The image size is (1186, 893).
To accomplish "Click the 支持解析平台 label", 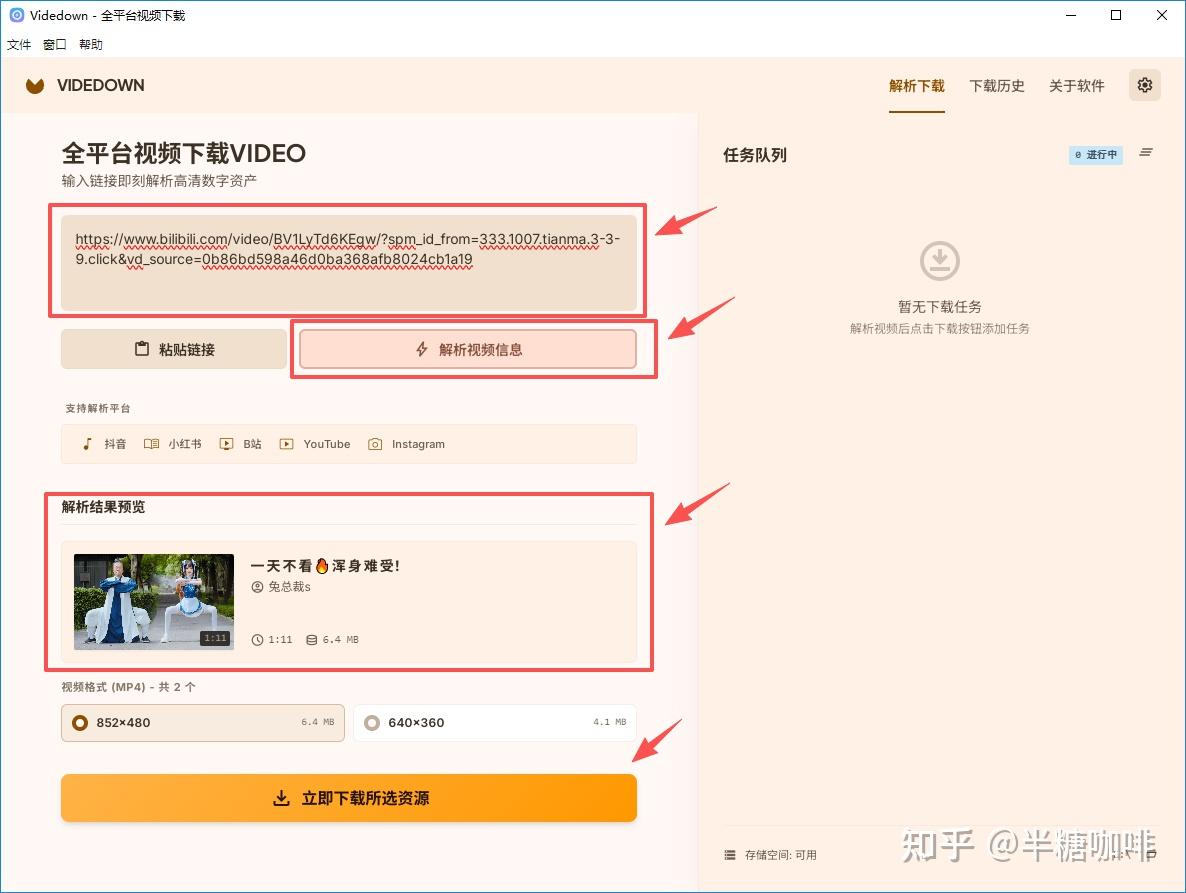I will tap(98, 408).
